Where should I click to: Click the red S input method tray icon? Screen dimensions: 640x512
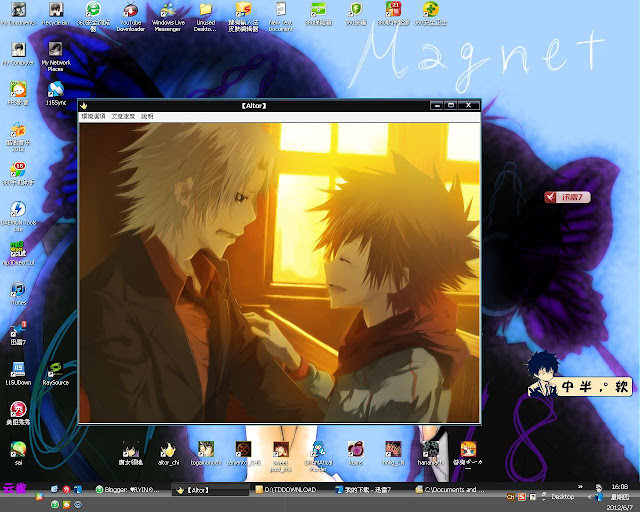tap(522, 497)
